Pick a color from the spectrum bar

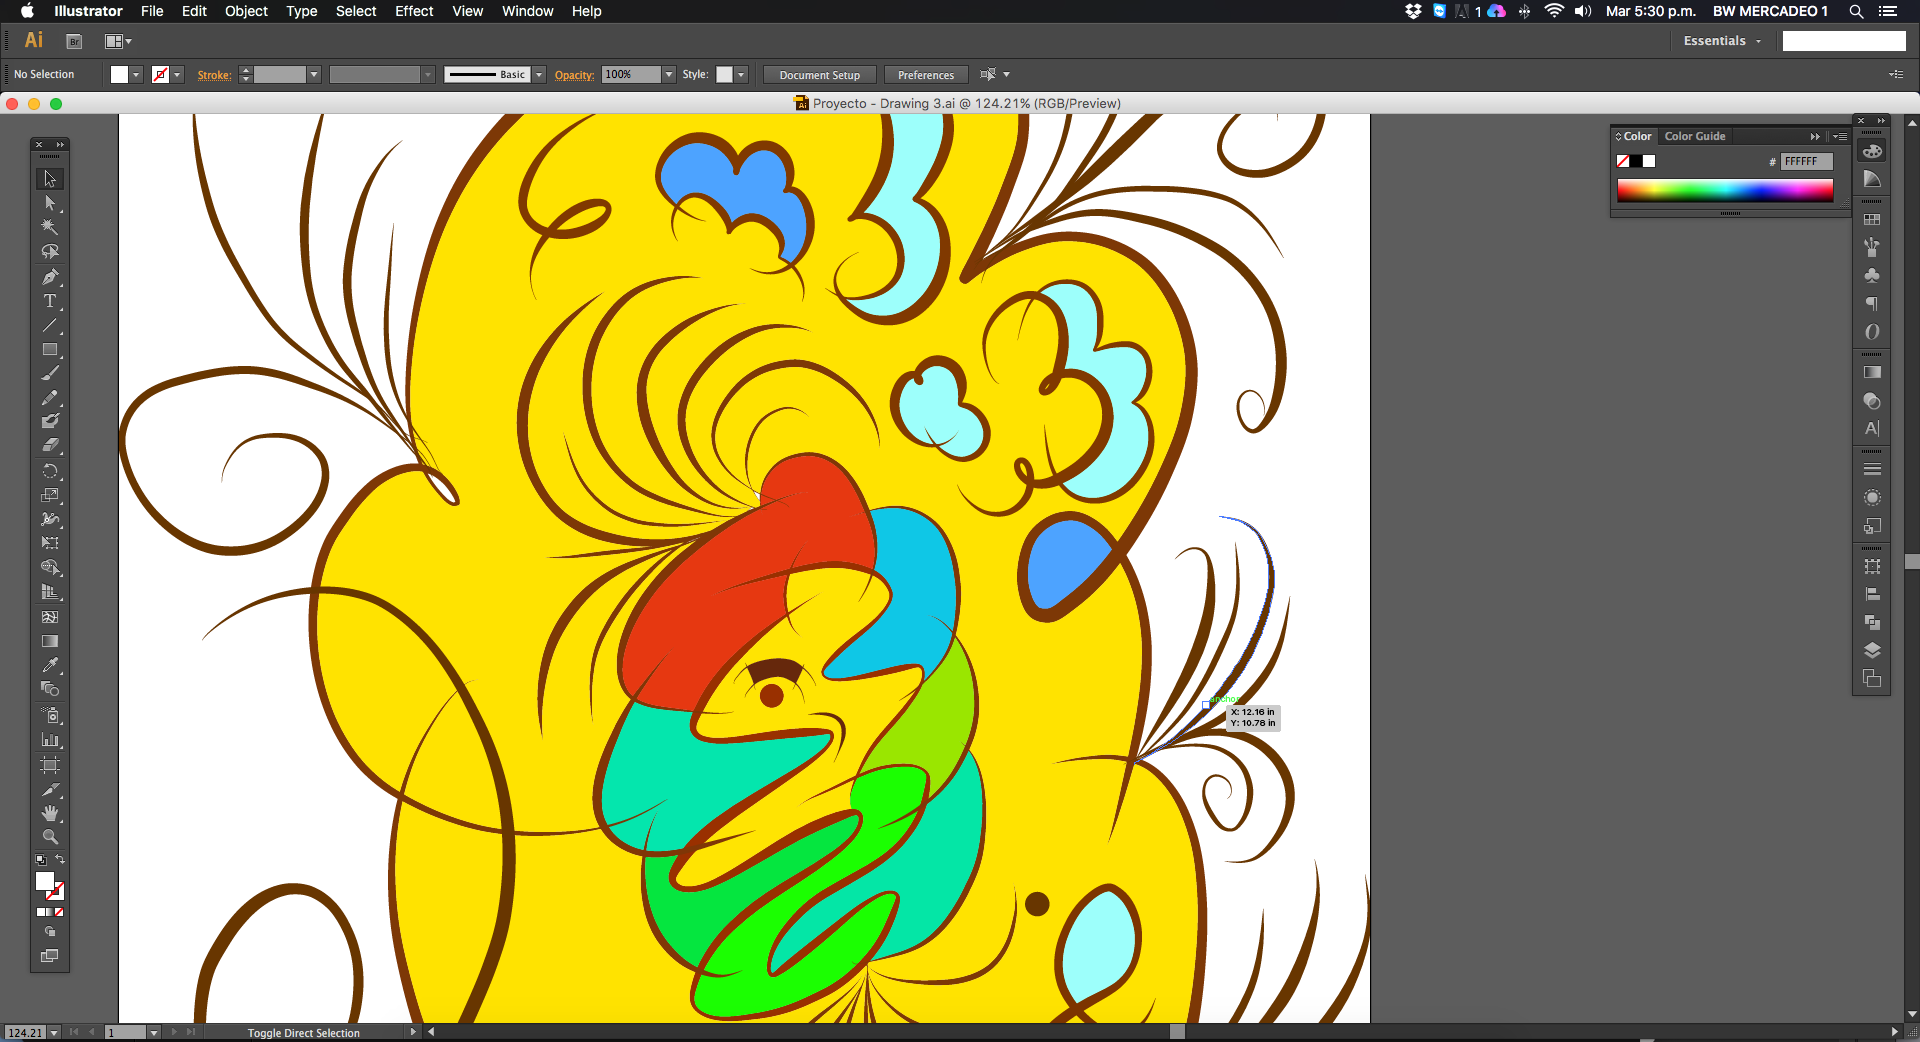1724,190
